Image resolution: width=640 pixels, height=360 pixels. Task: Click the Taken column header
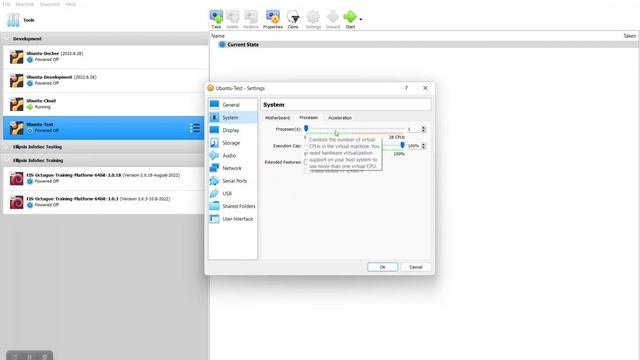pyautogui.click(x=629, y=36)
